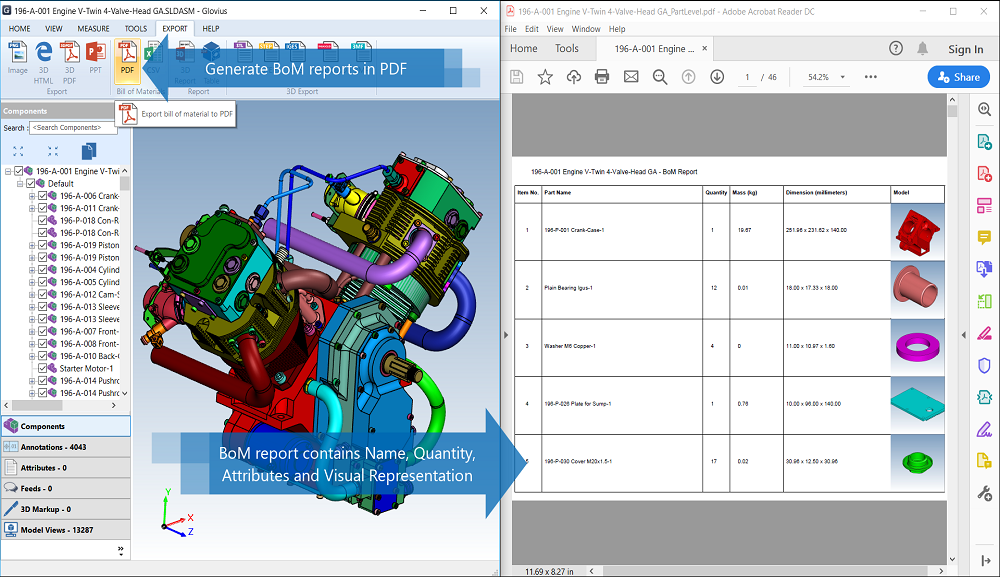Screen dimensions: 1000x577
Task: Click the Bill of Materials PDF button
Action: pyautogui.click(x=127, y=61)
